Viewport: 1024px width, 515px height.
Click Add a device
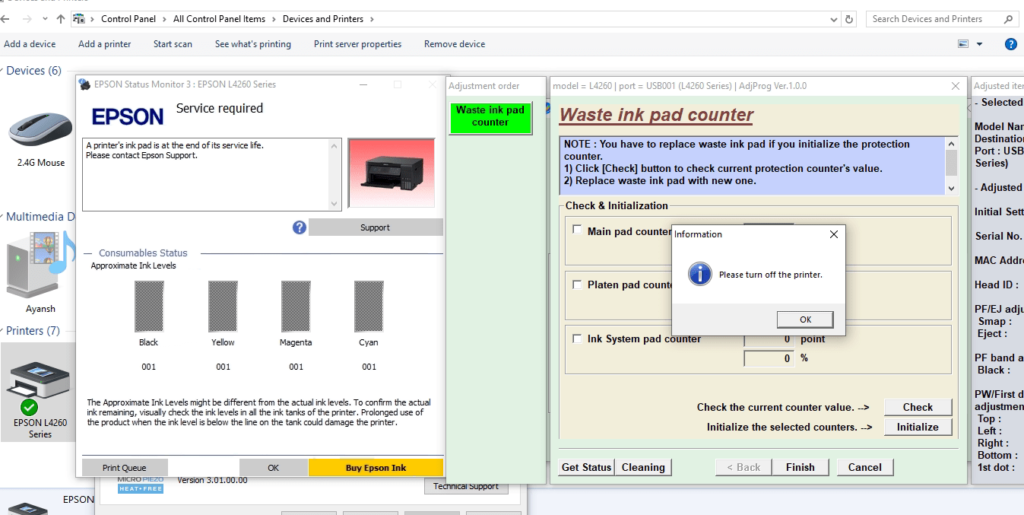[29, 44]
